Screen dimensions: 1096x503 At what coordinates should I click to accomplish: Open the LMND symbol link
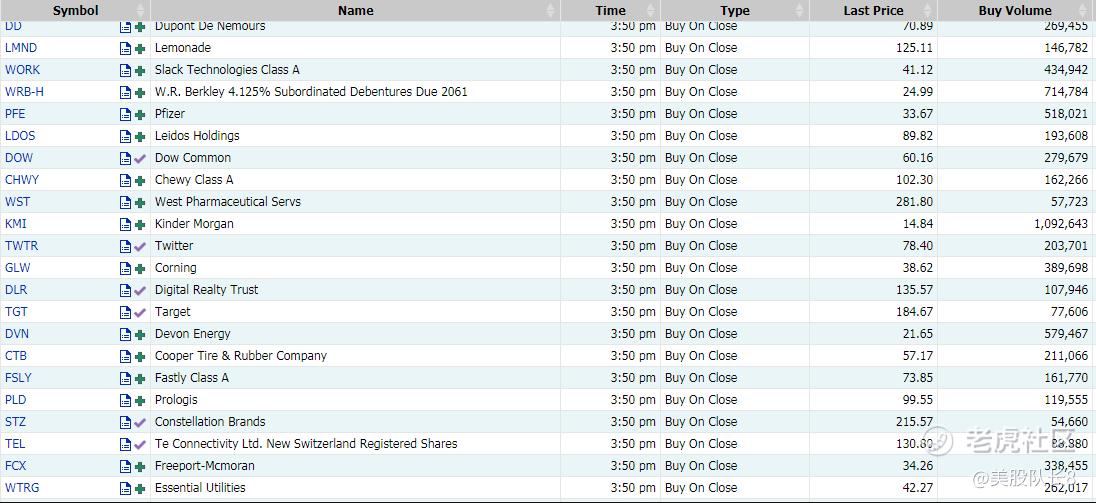[x=21, y=48]
